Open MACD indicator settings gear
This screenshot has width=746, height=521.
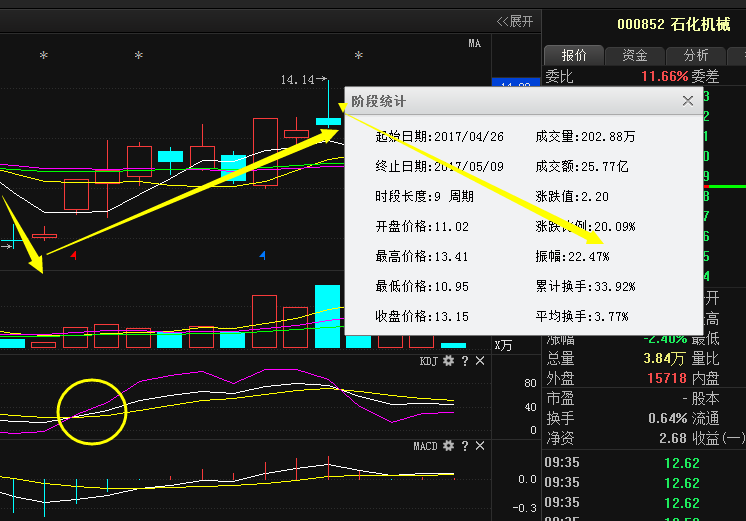pos(448,446)
